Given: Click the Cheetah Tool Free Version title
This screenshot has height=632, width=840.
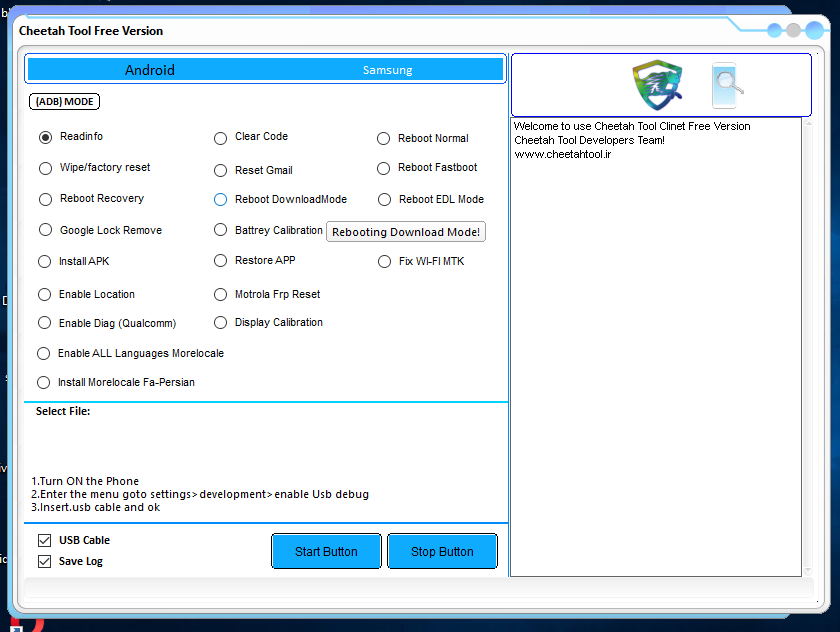Looking at the screenshot, I should pos(91,31).
